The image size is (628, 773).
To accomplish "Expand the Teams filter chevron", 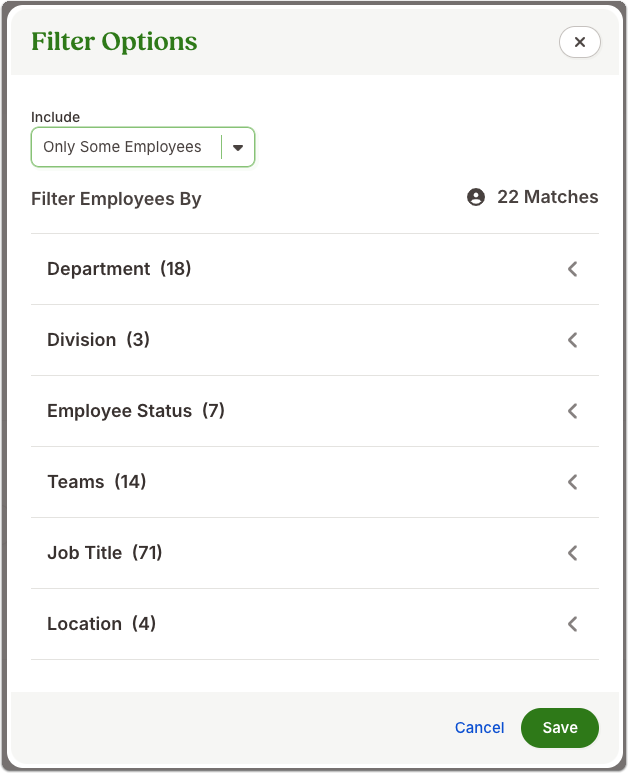I will (x=572, y=482).
